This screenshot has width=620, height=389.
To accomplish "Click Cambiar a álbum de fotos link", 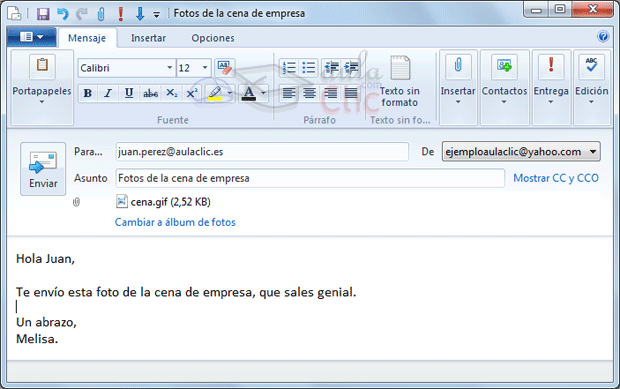I will click(x=175, y=222).
